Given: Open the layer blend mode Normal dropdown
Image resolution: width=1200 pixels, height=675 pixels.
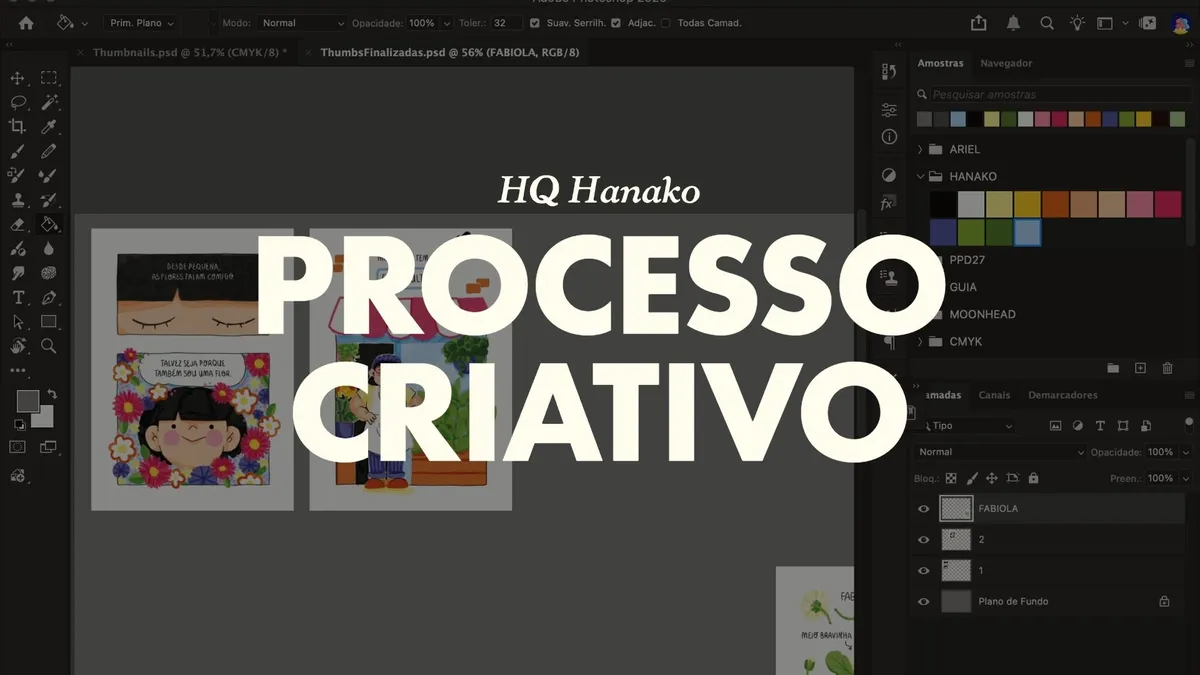Looking at the screenshot, I should click(x=1000, y=452).
